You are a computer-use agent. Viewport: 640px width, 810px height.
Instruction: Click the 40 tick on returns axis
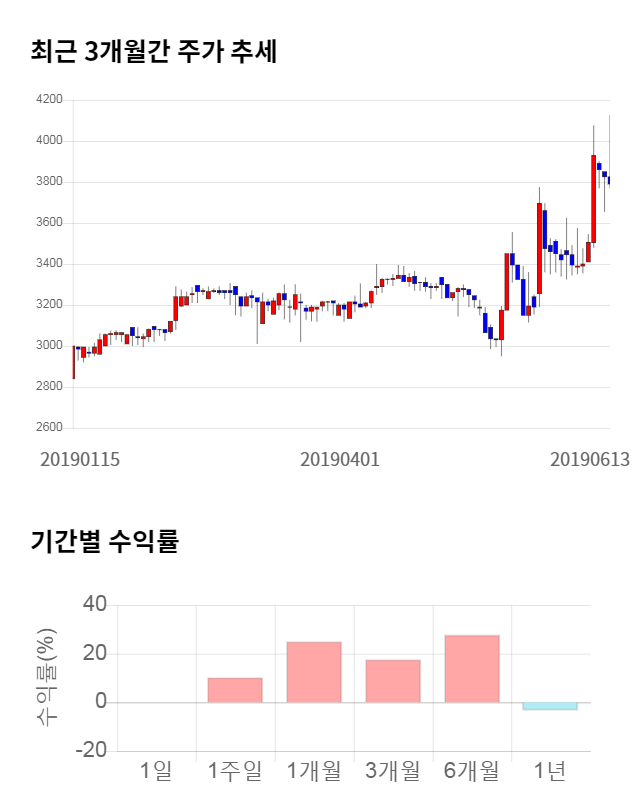(95, 605)
